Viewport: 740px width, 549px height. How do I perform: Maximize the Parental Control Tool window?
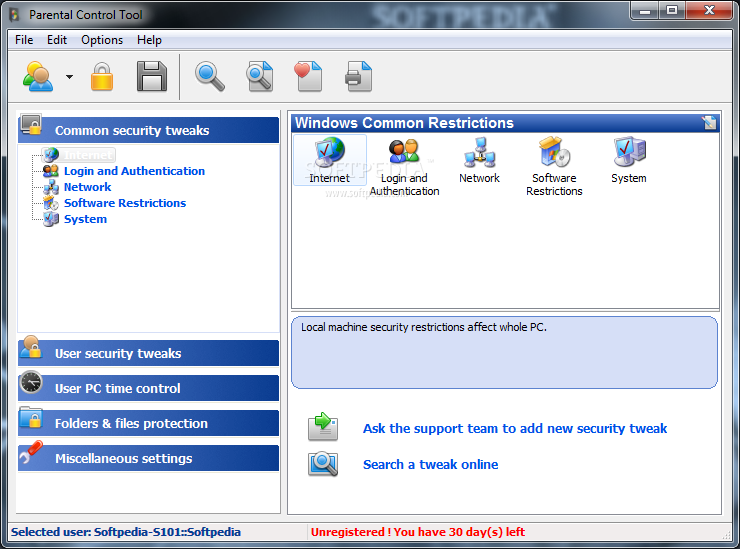click(x=672, y=10)
